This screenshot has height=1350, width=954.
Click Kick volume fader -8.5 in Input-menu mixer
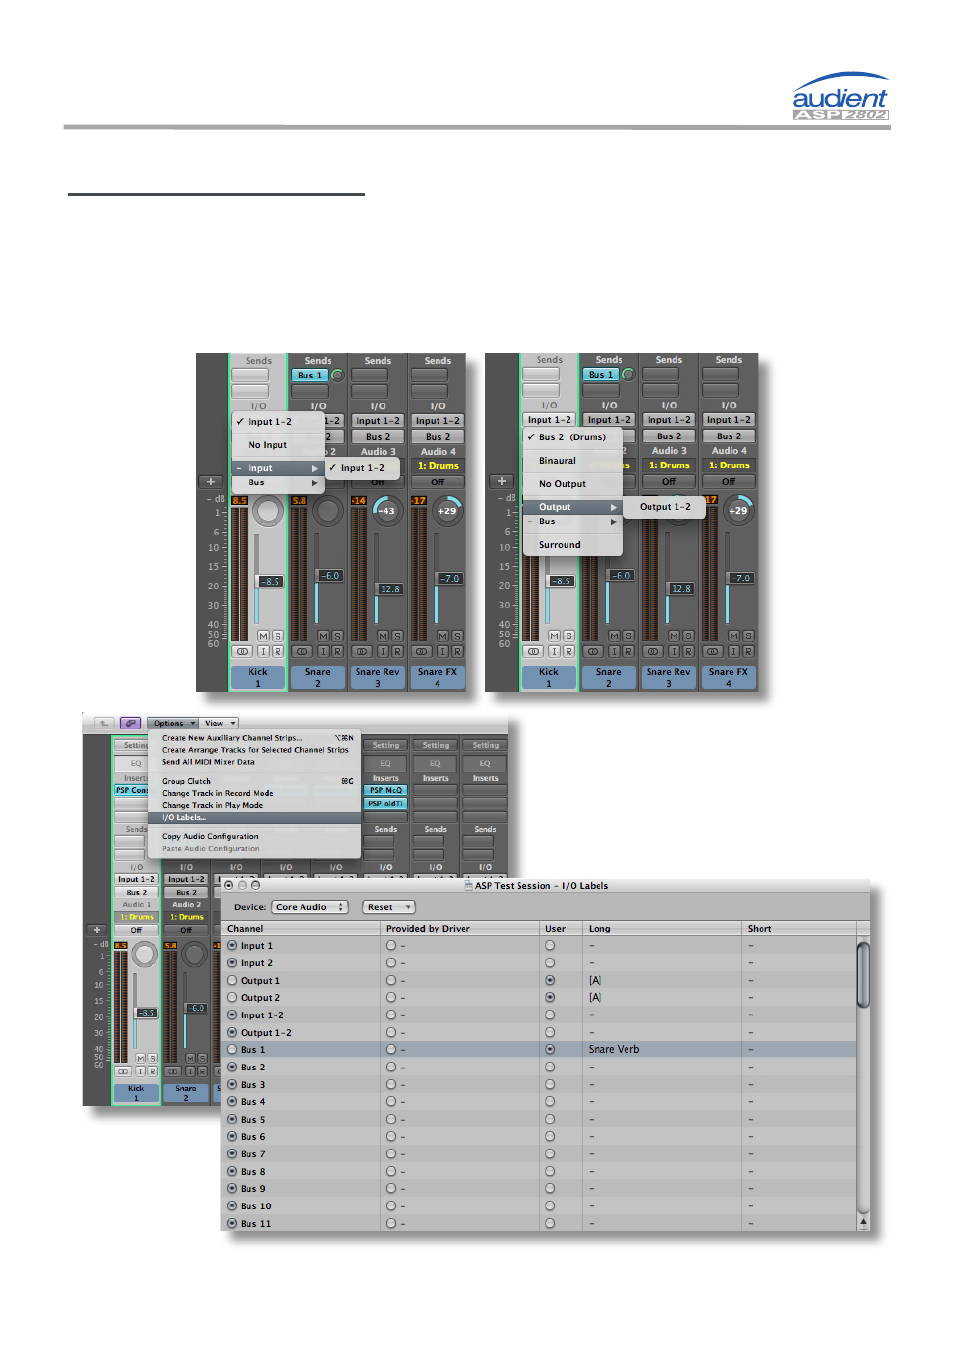pos(270,582)
